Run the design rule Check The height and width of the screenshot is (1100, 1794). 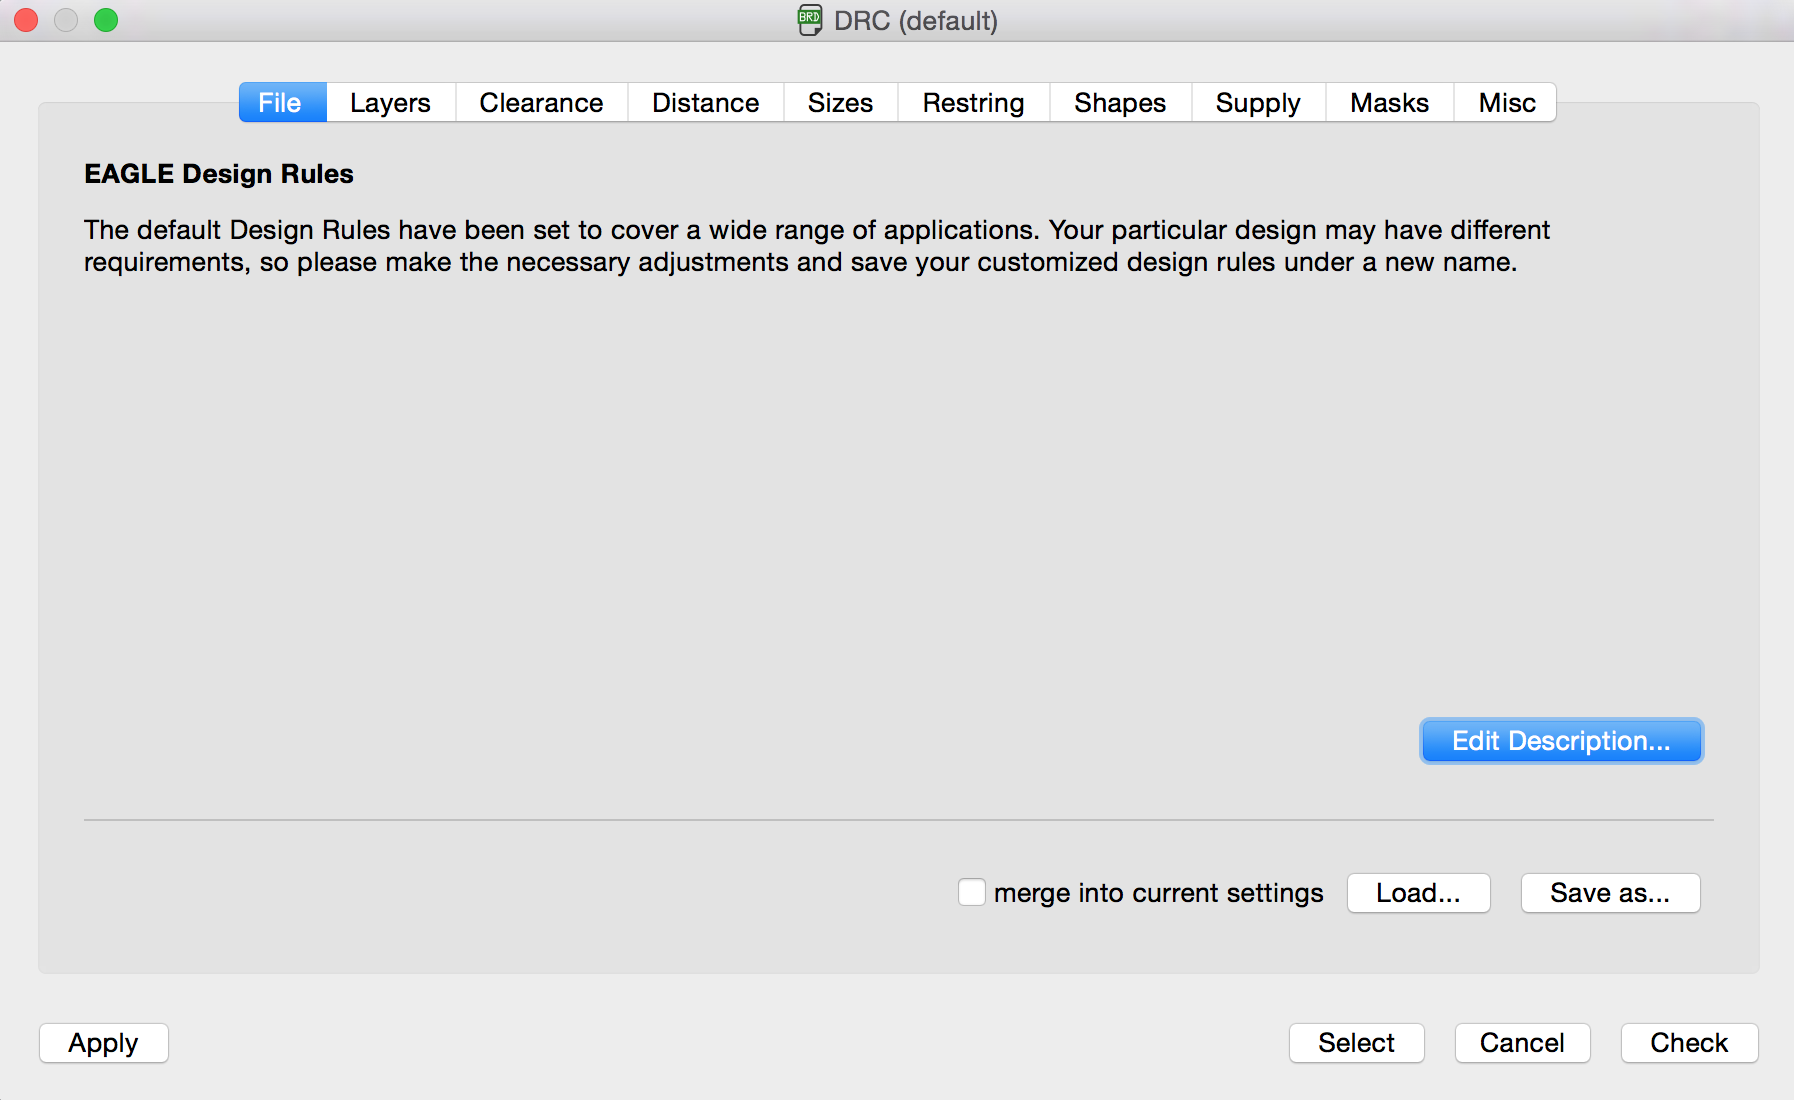[1689, 1043]
